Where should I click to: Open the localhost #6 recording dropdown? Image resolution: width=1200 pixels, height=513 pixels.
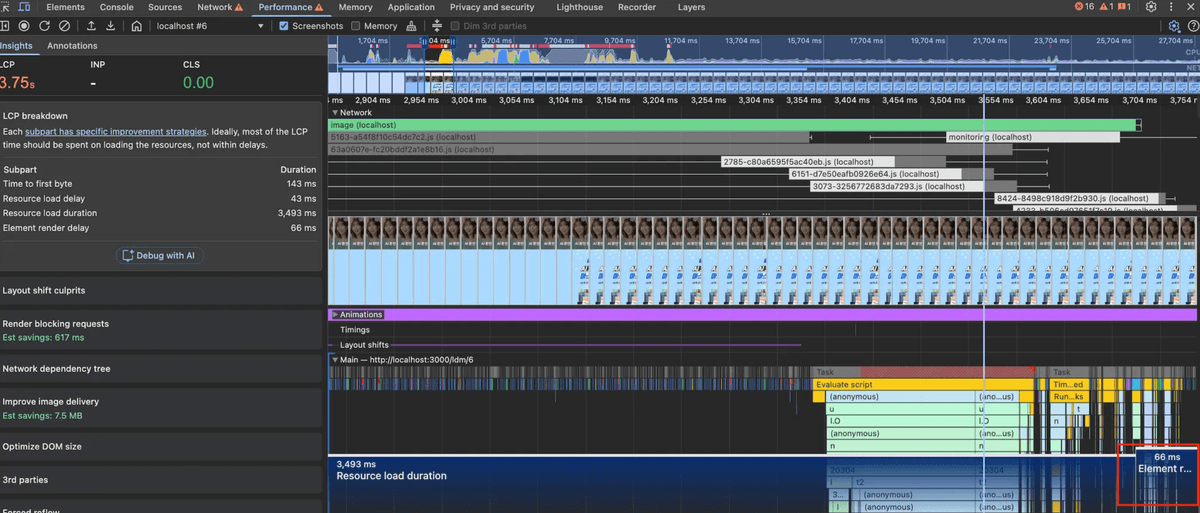click(x=208, y=26)
